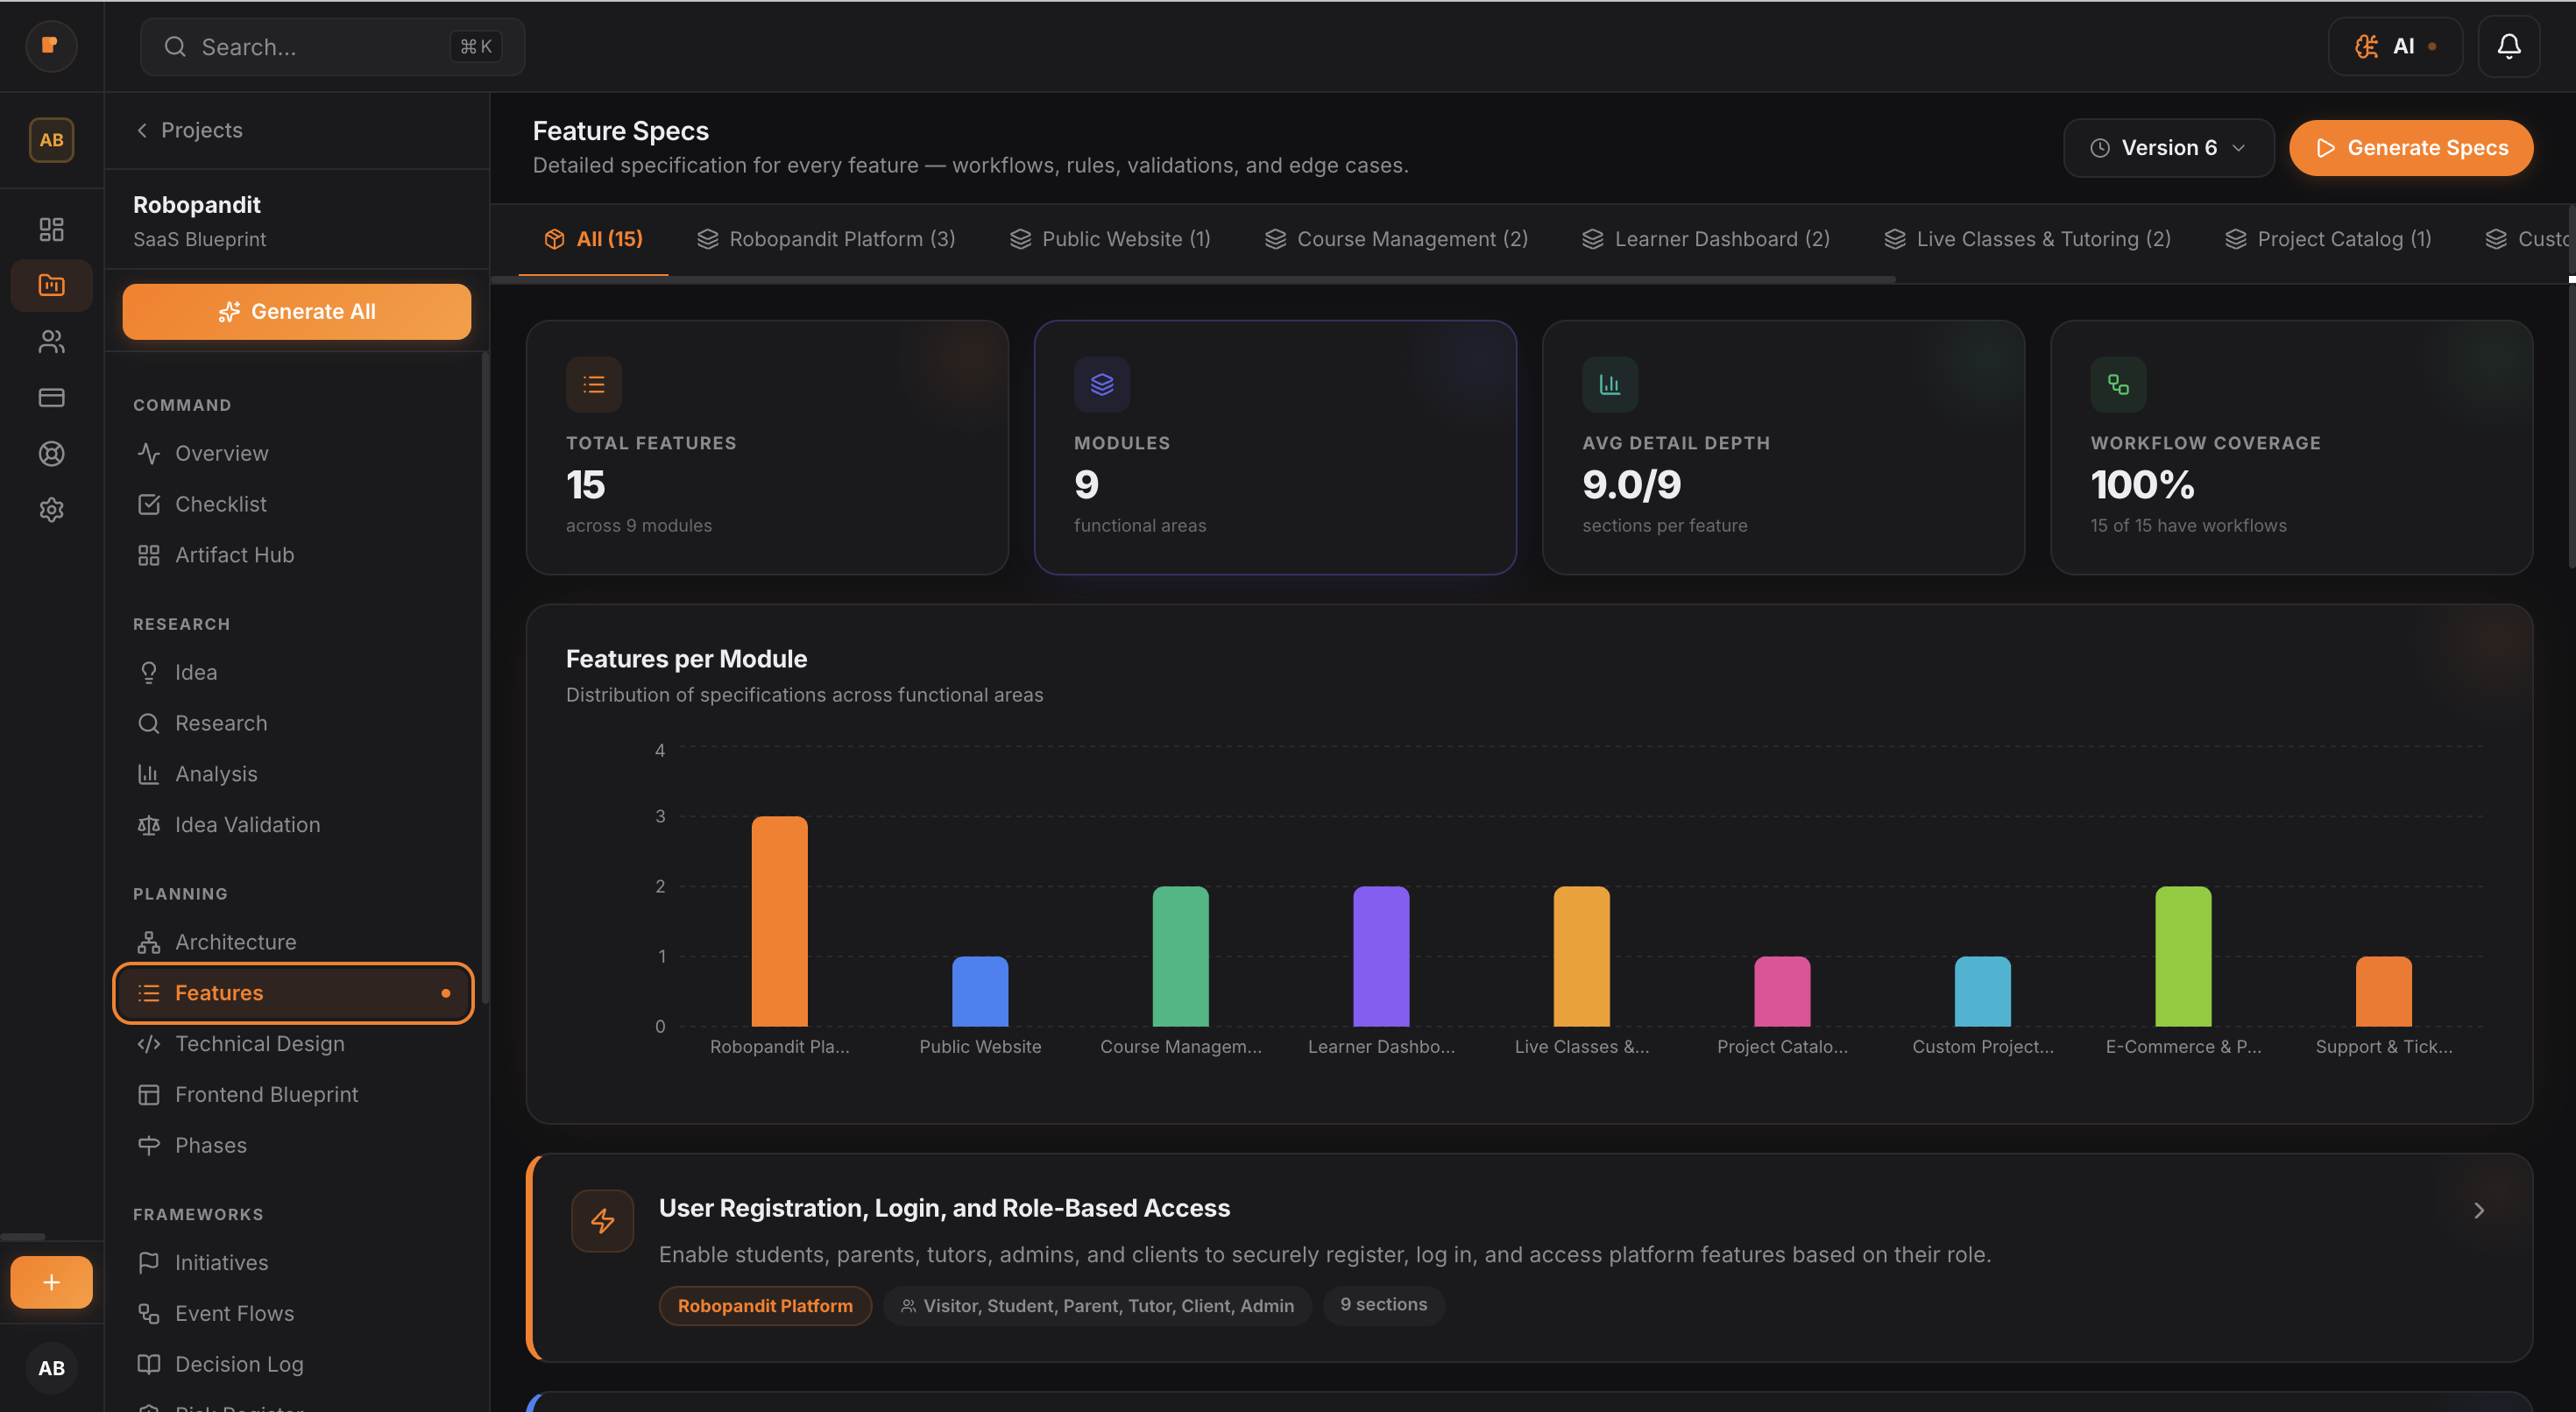Open the dashboard grid icon in the sidebar

pyautogui.click(x=51, y=228)
